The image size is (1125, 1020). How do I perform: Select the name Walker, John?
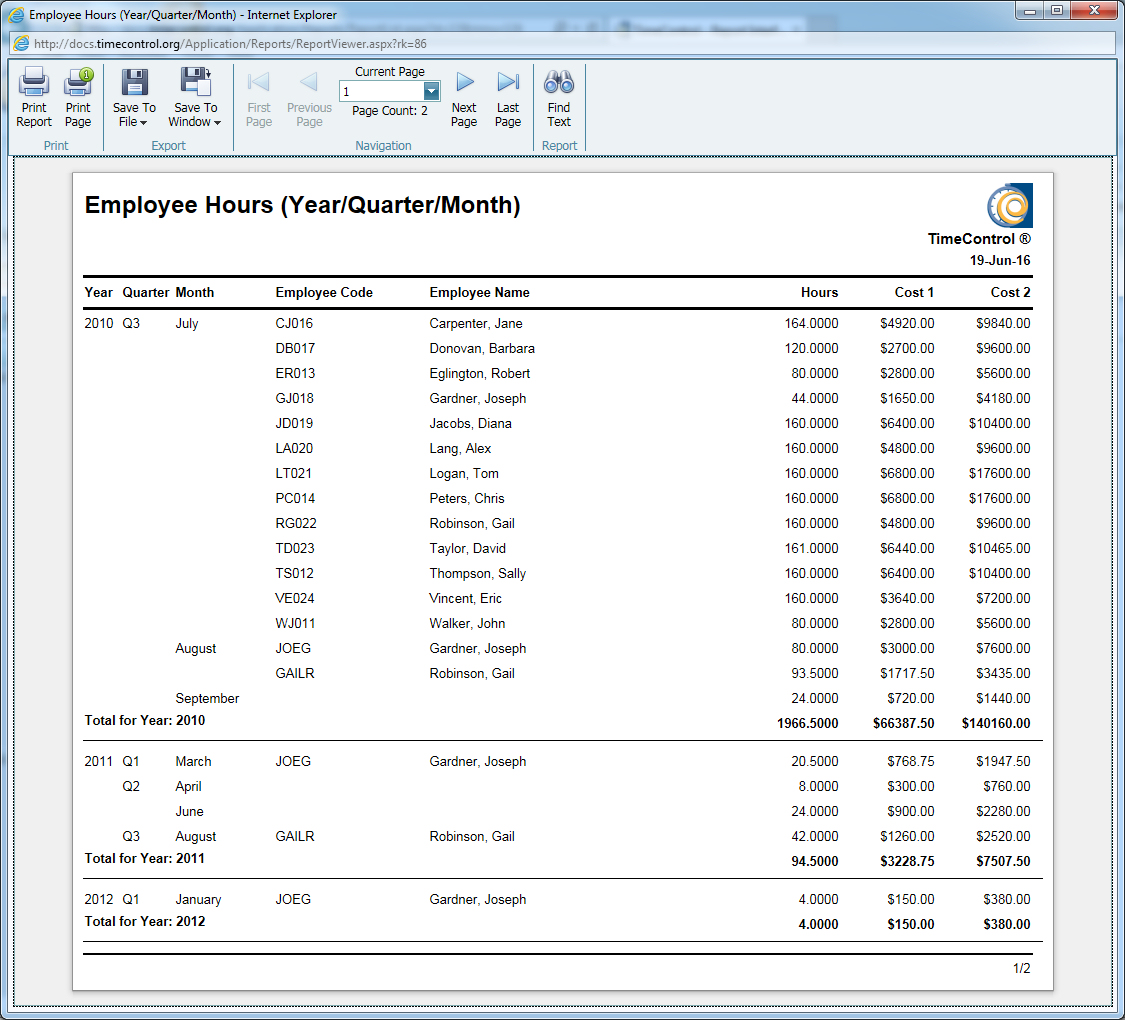point(467,623)
